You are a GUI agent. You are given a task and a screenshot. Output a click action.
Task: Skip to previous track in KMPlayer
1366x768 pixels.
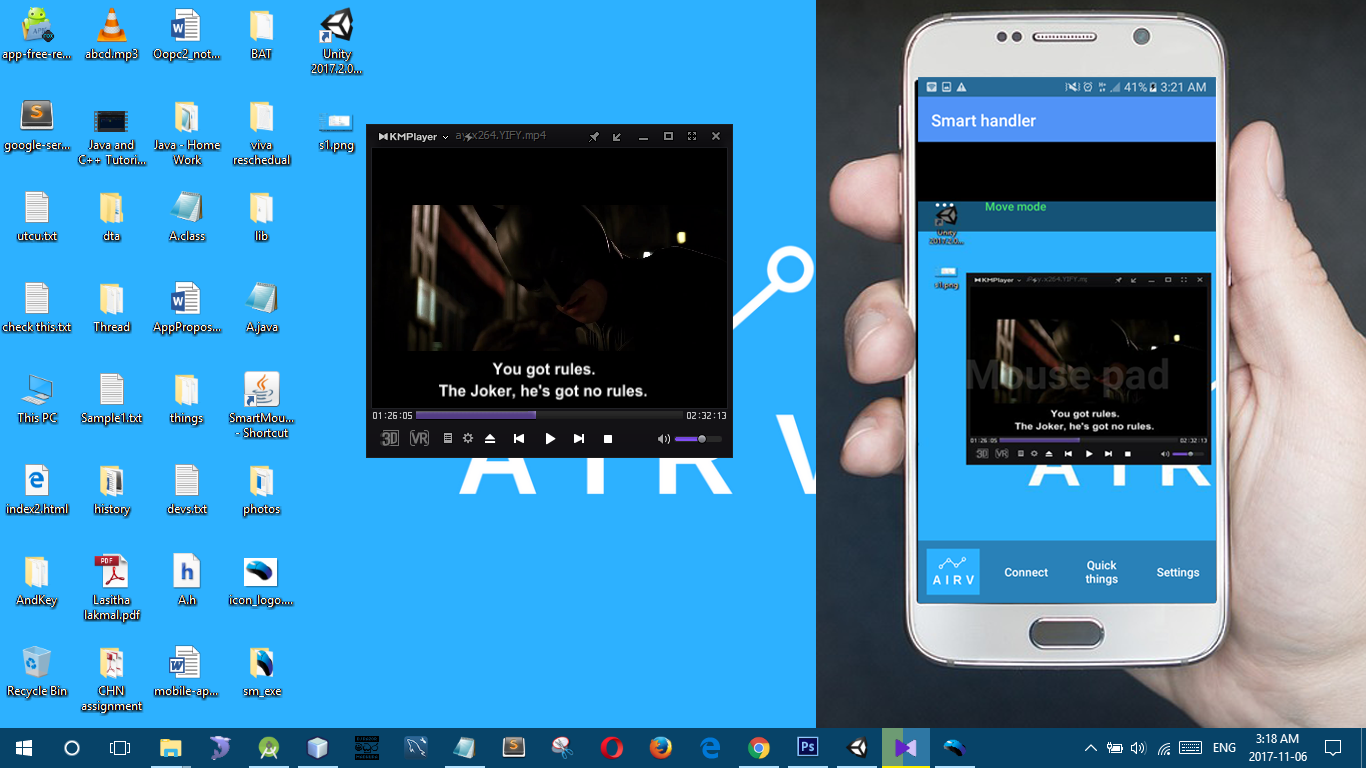coord(519,438)
